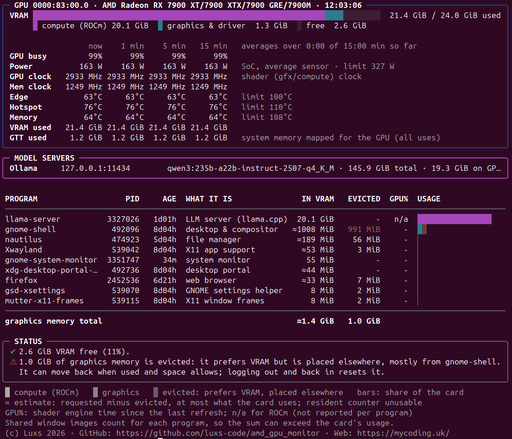Click the PID column header
512x439 pixels.
[x=132, y=199]
